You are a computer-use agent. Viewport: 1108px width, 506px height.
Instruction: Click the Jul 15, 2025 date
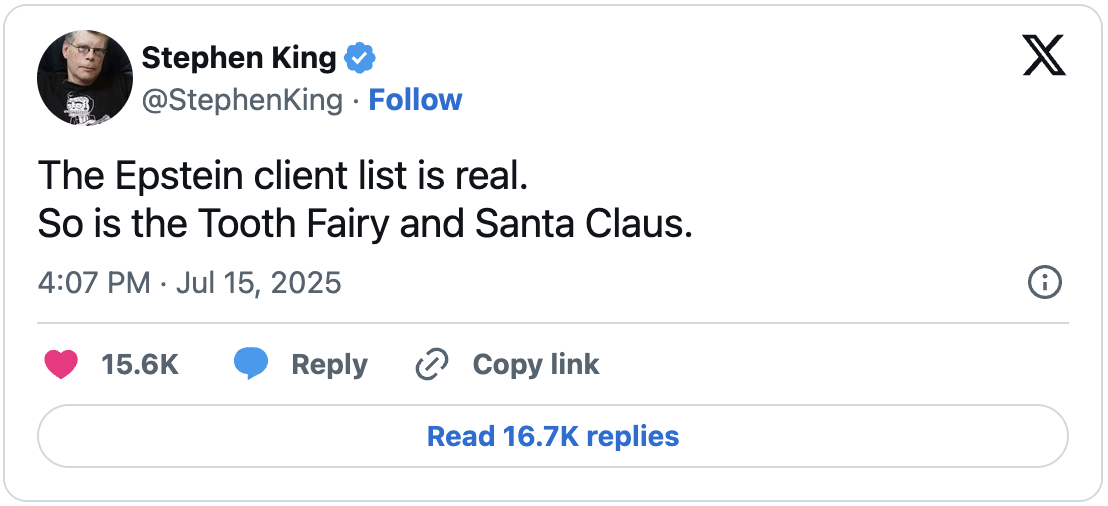(258, 283)
